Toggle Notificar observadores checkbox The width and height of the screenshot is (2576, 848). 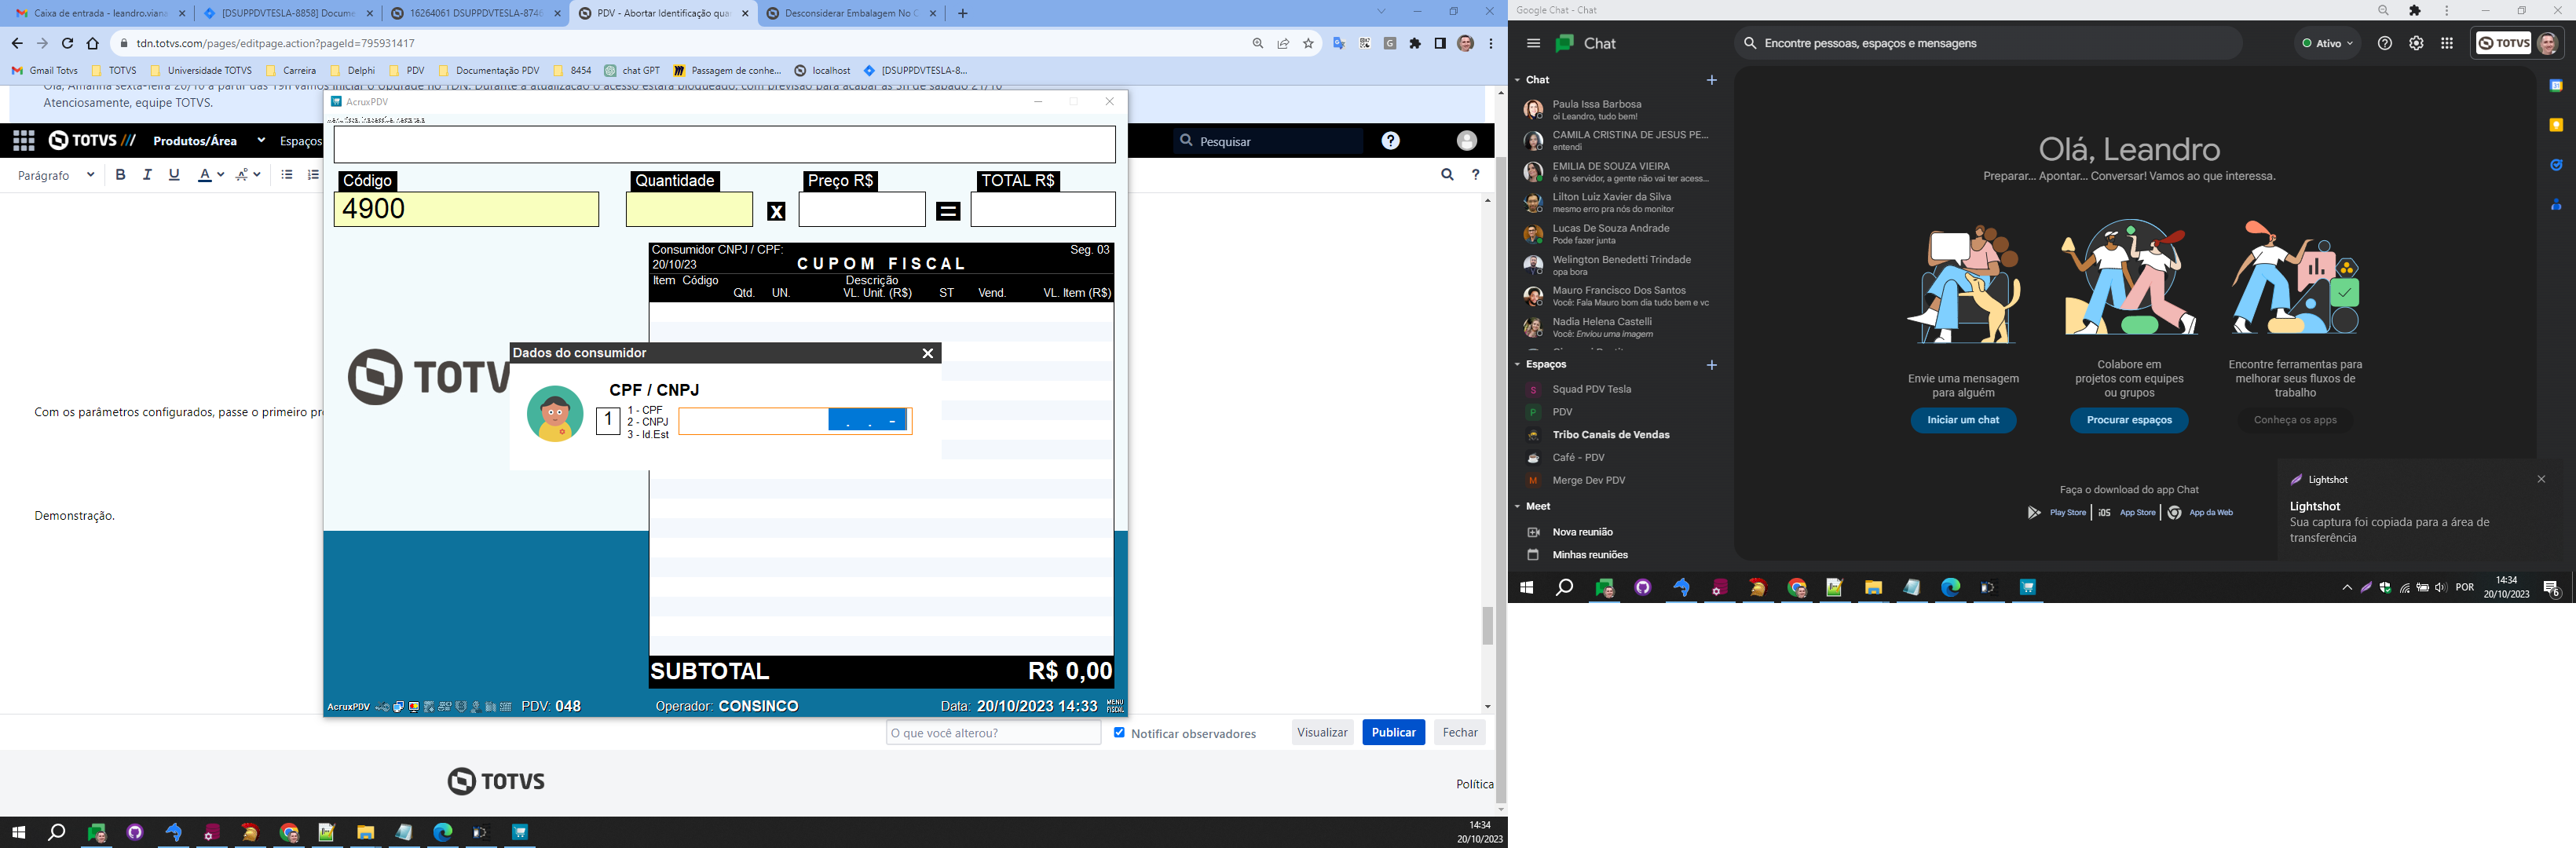(x=1119, y=733)
